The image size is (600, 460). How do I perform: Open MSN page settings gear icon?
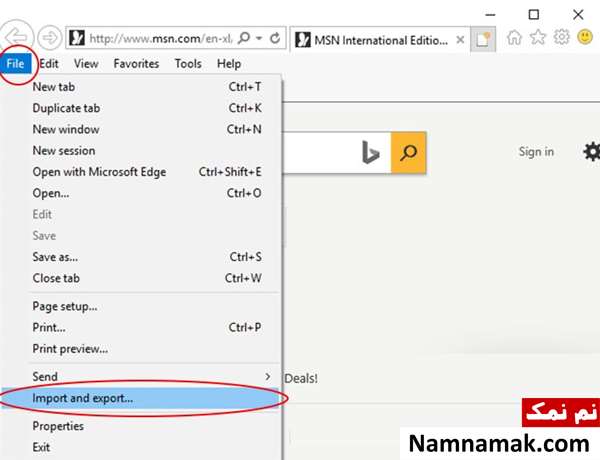point(592,152)
